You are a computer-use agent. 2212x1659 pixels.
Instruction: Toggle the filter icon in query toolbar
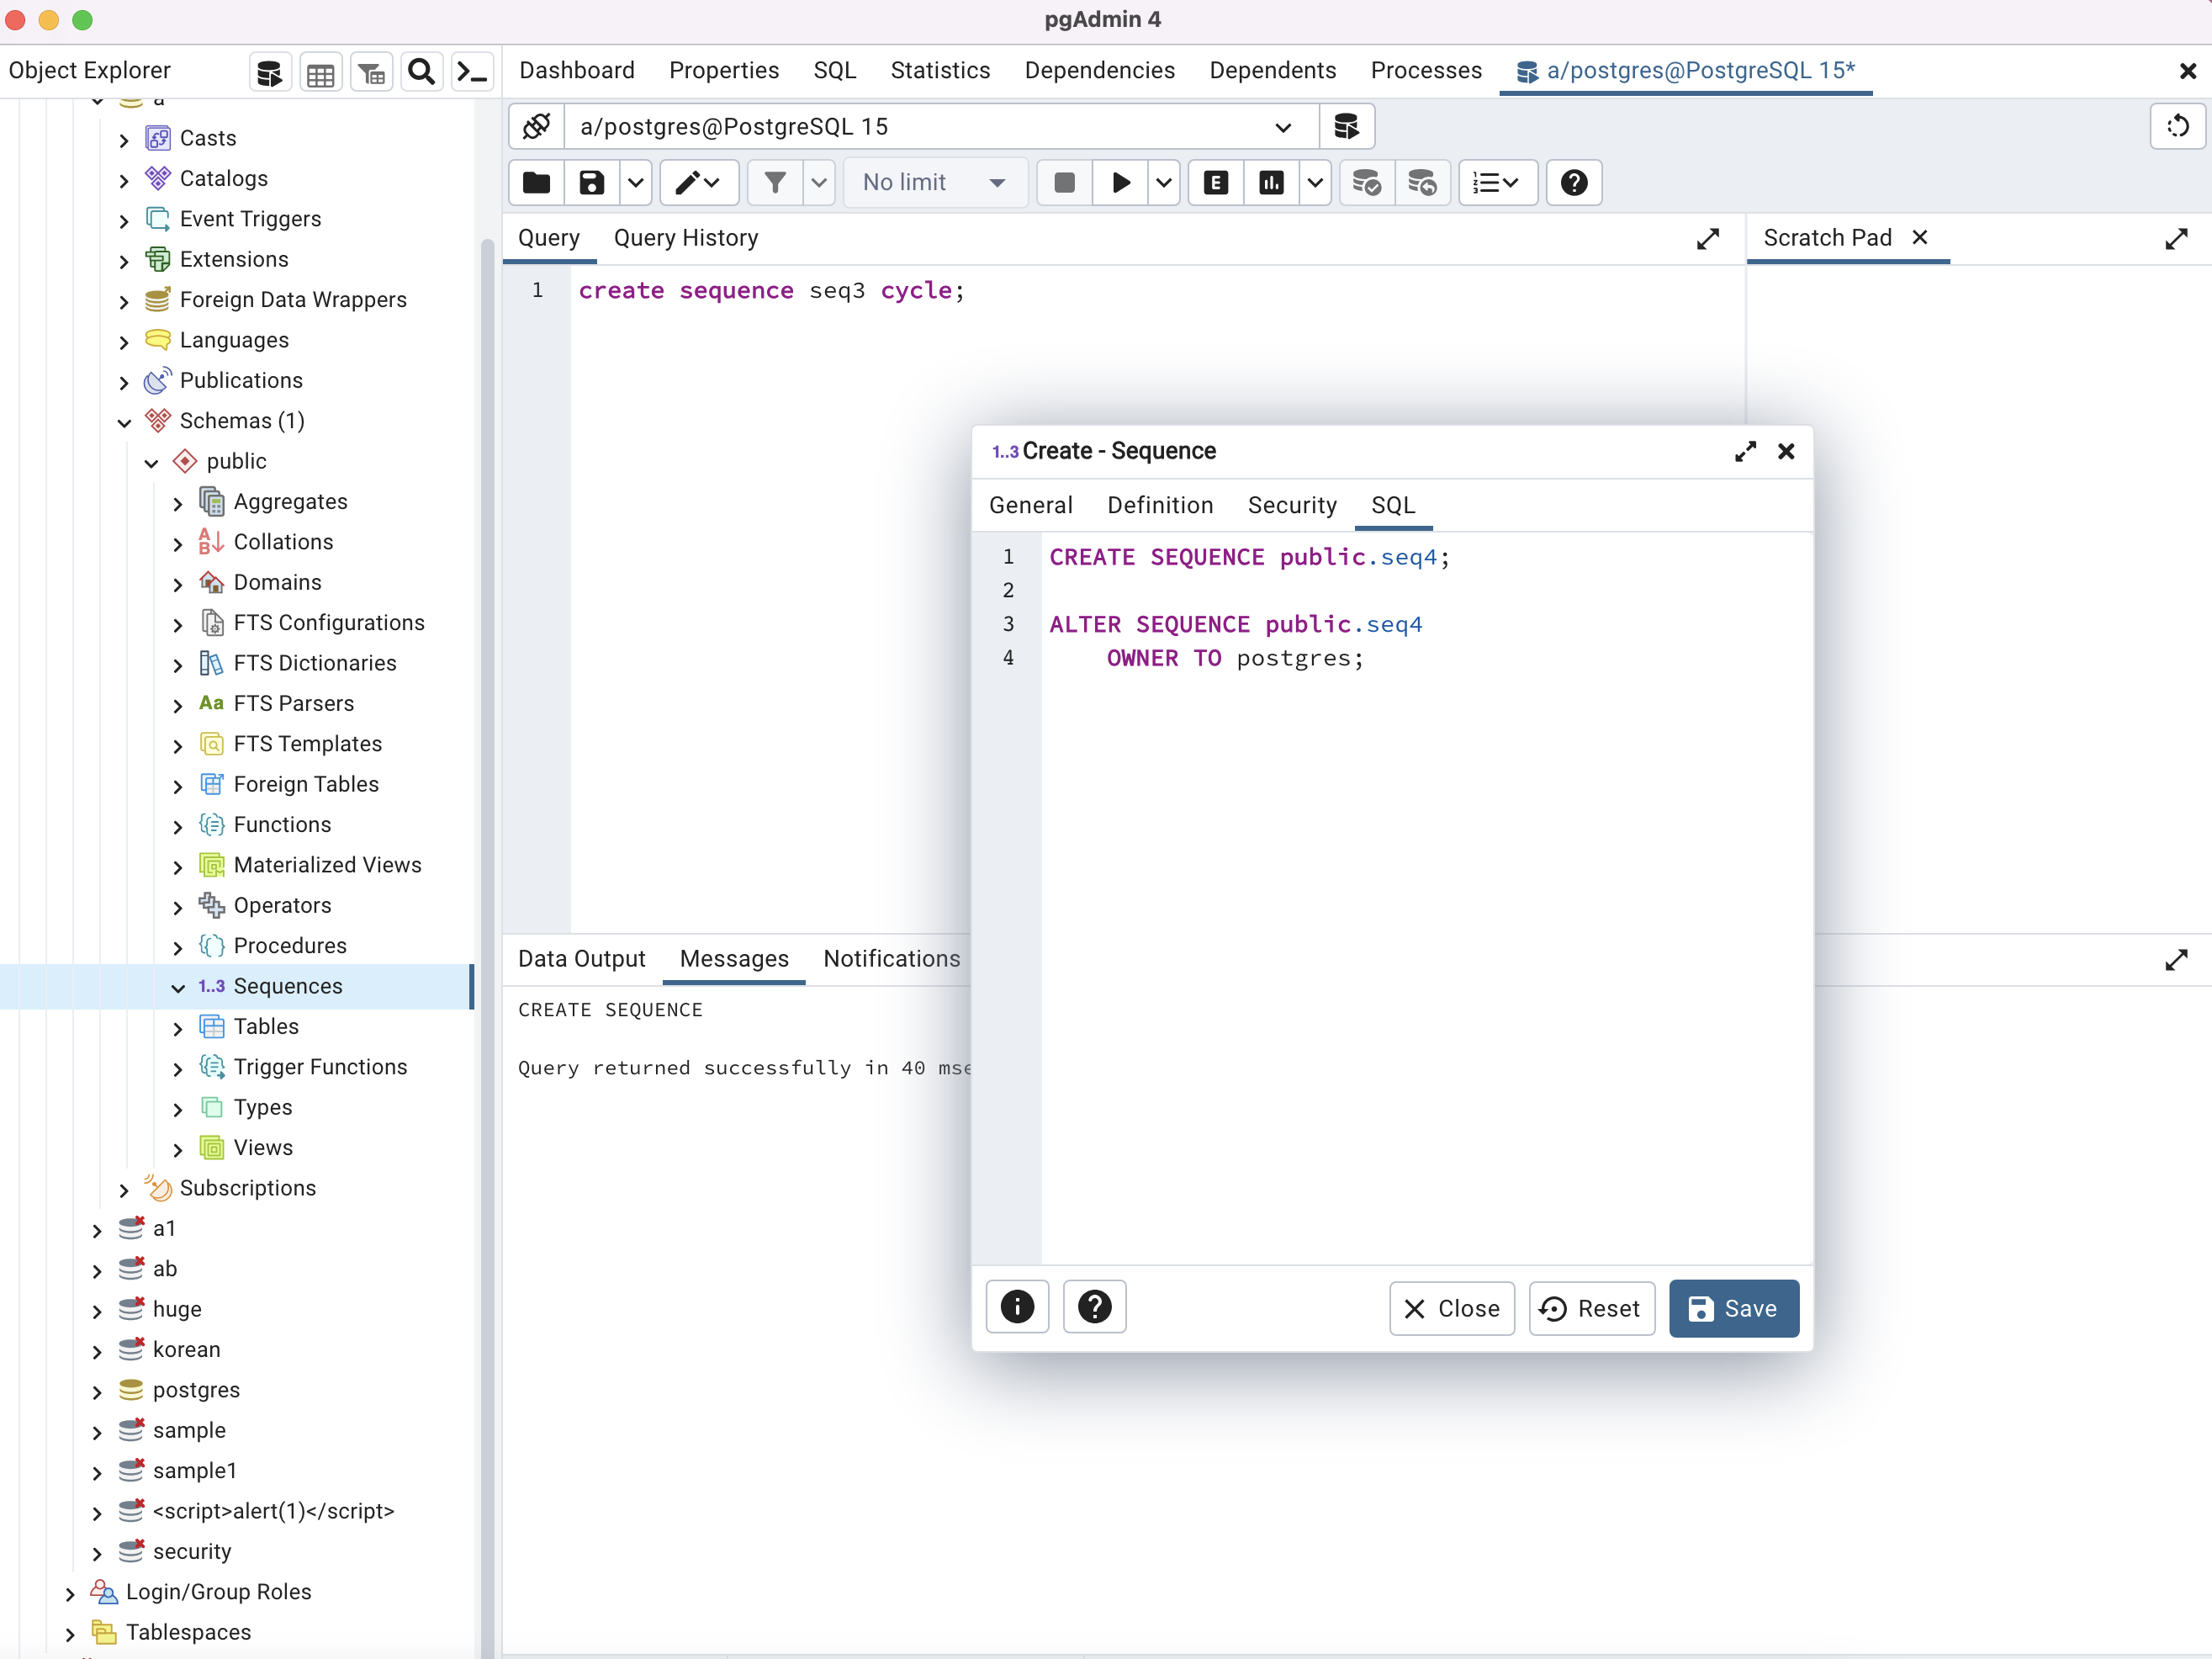pyautogui.click(x=775, y=183)
